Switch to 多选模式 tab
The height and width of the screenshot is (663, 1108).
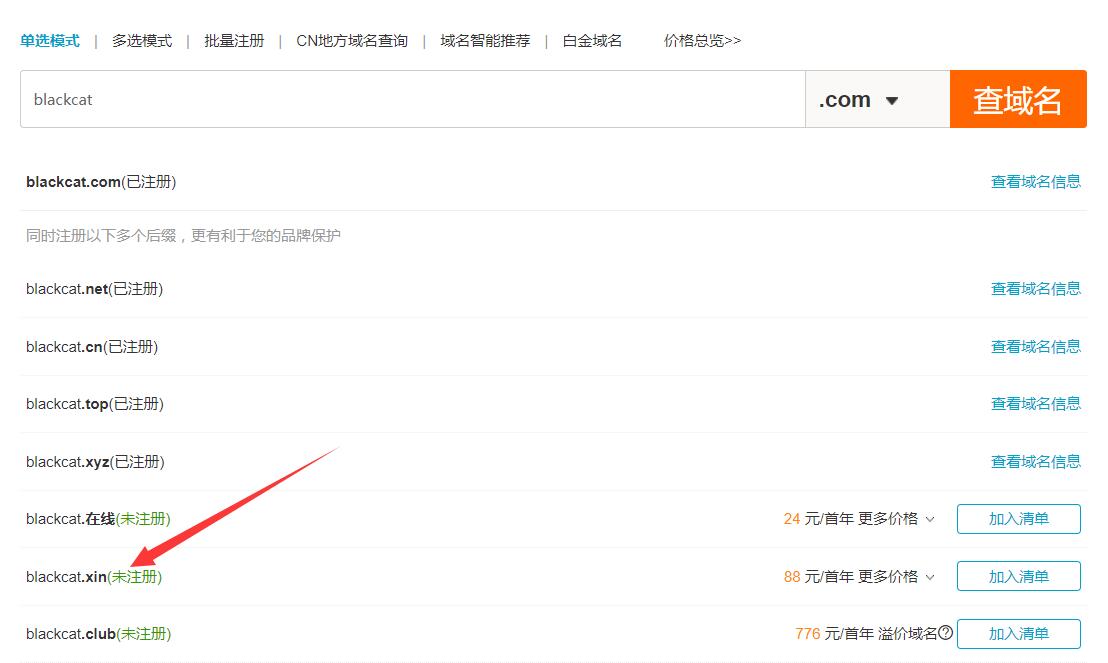142,41
